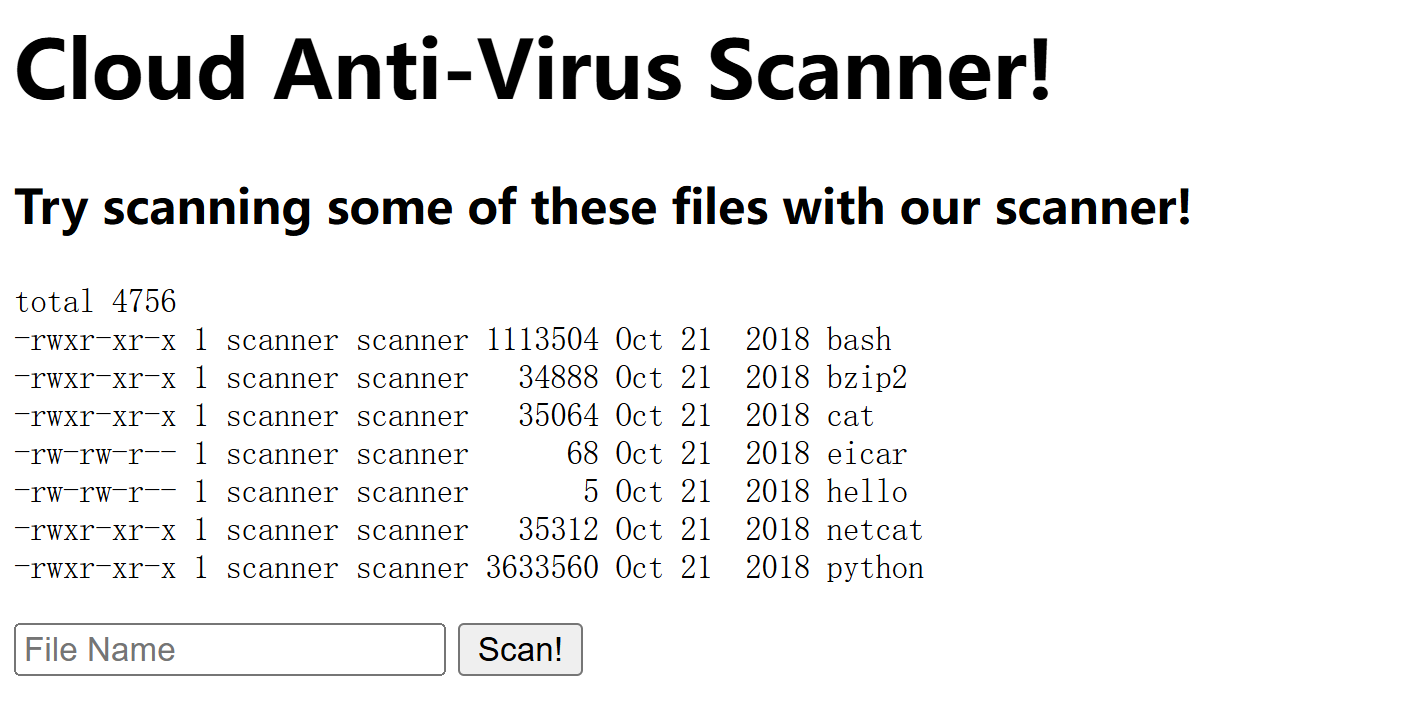This screenshot has width=1401, height=724.
Task: Click the 'total 4756' line
Action: pyautogui.click(x=96, y=302)
